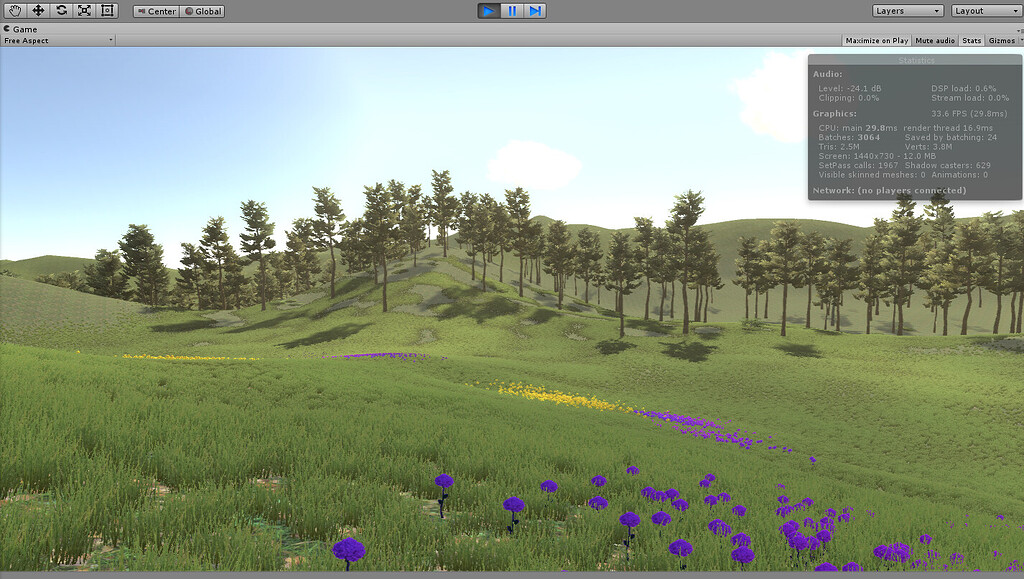Pause the game playback
Screen dimensions: 1024x579
point(512,10)
